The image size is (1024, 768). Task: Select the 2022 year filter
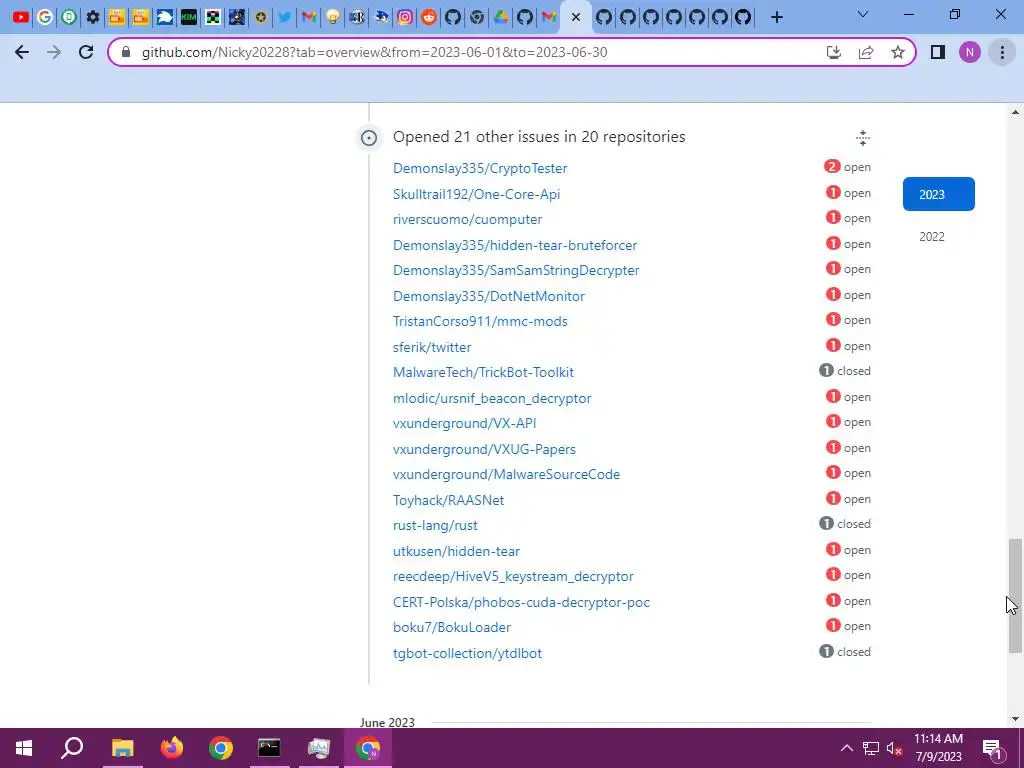[x=932, y=236]
